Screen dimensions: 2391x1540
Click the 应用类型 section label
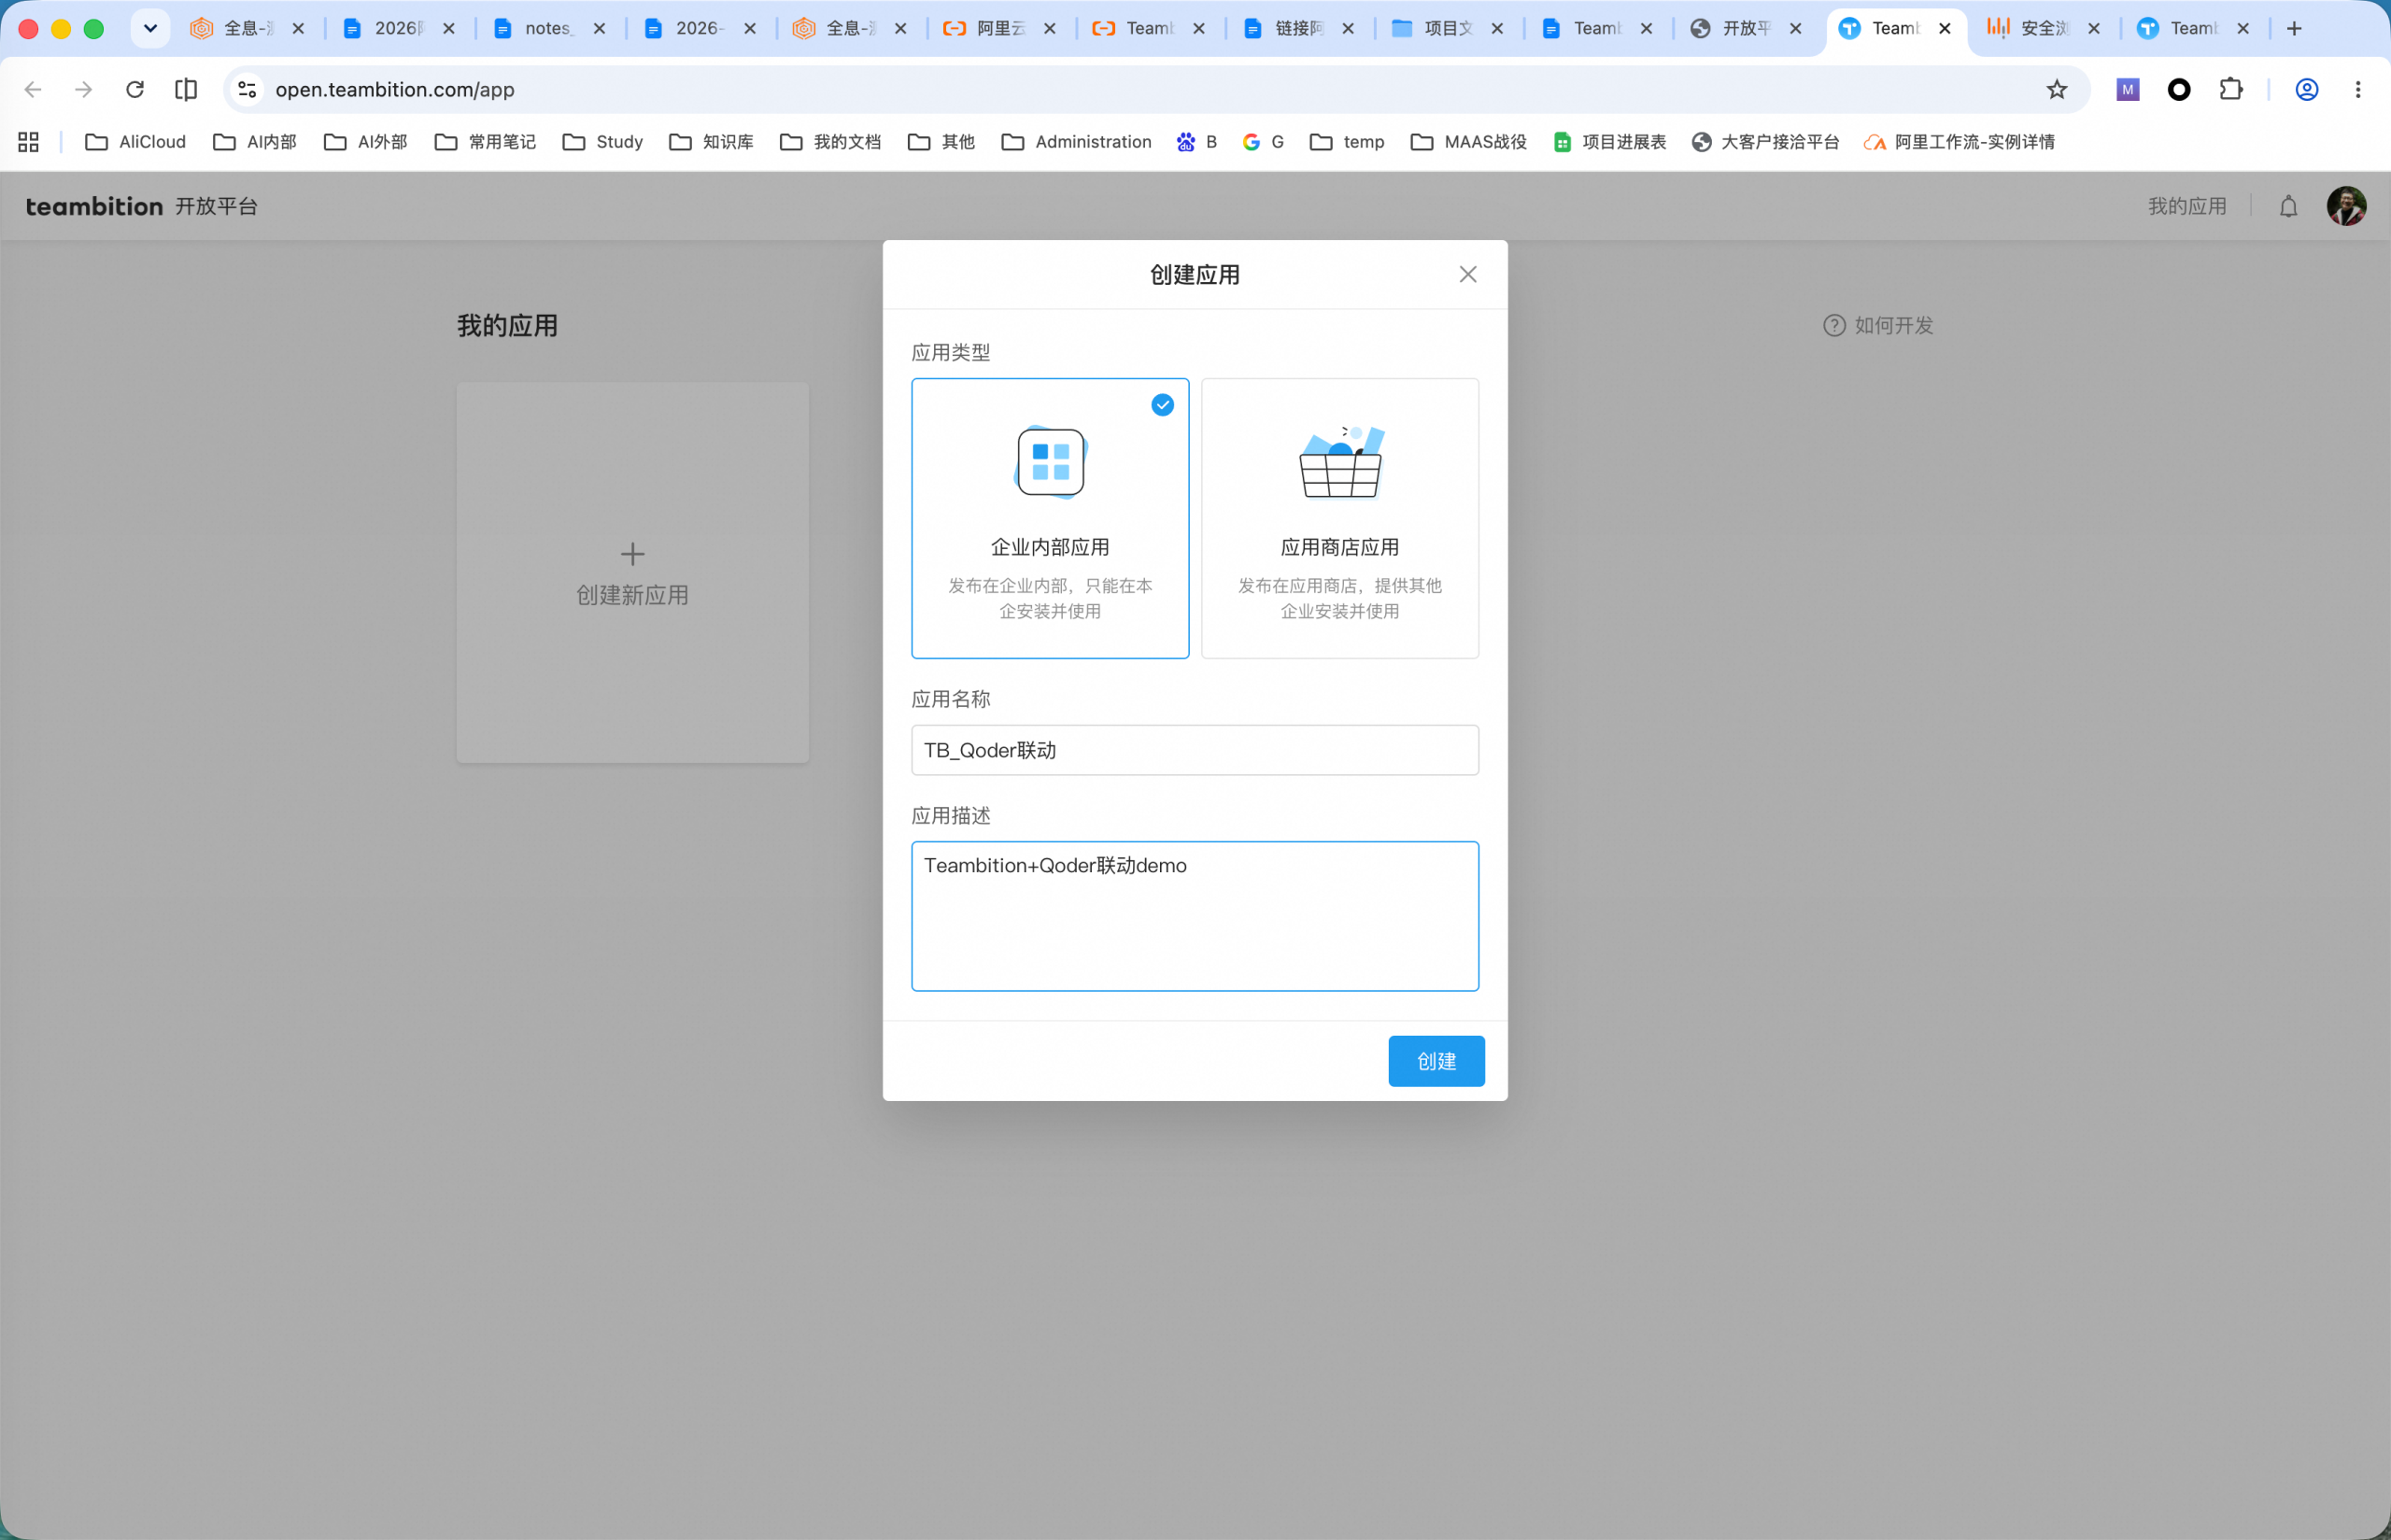(951, 352)
